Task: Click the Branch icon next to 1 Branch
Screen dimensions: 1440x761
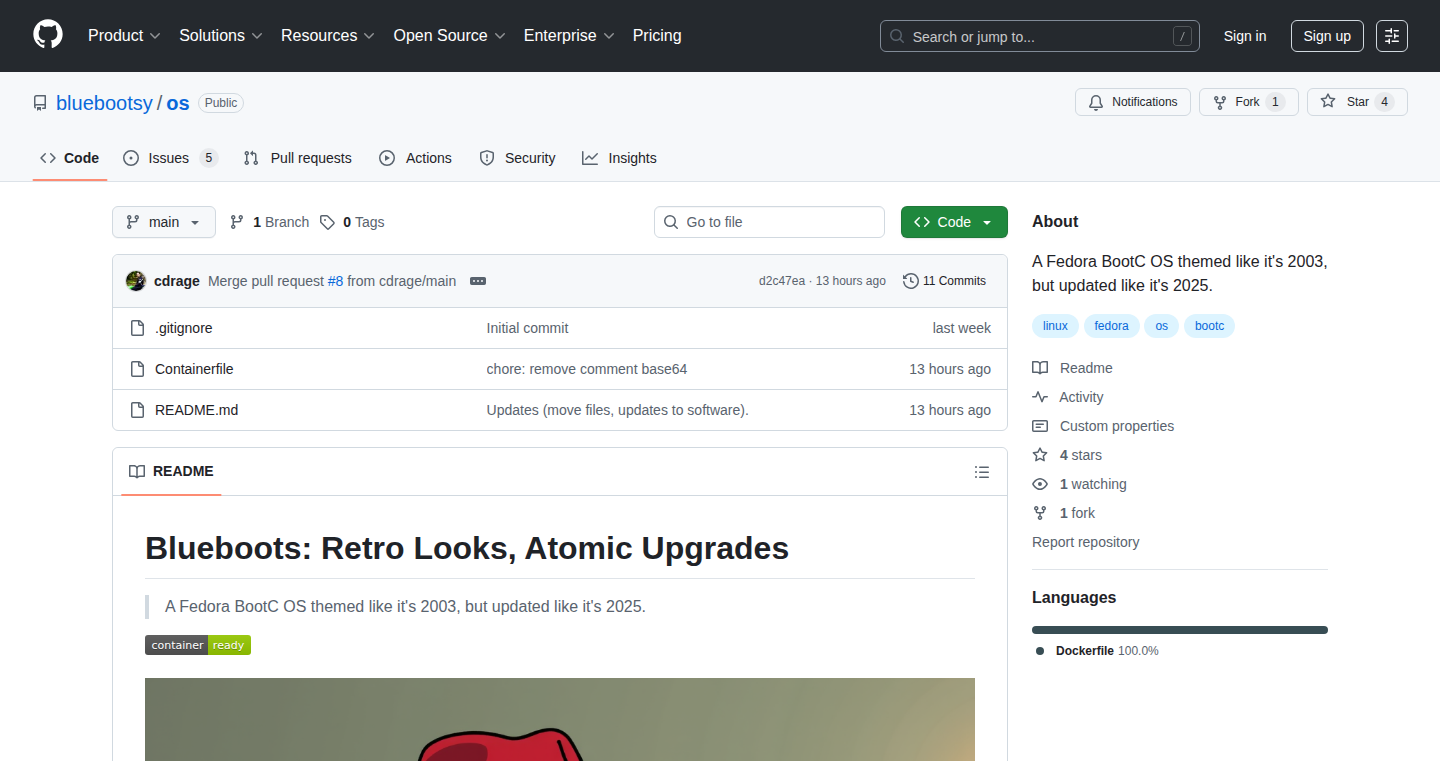Action: pos(237,222)
